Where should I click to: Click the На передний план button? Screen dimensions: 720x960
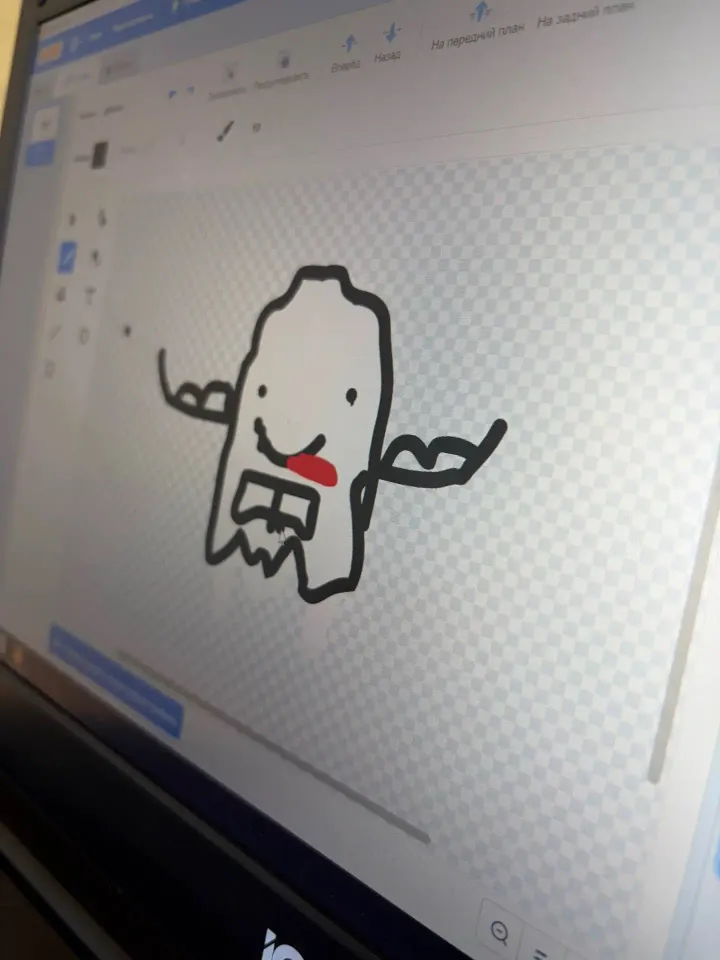tap(478, 36)
